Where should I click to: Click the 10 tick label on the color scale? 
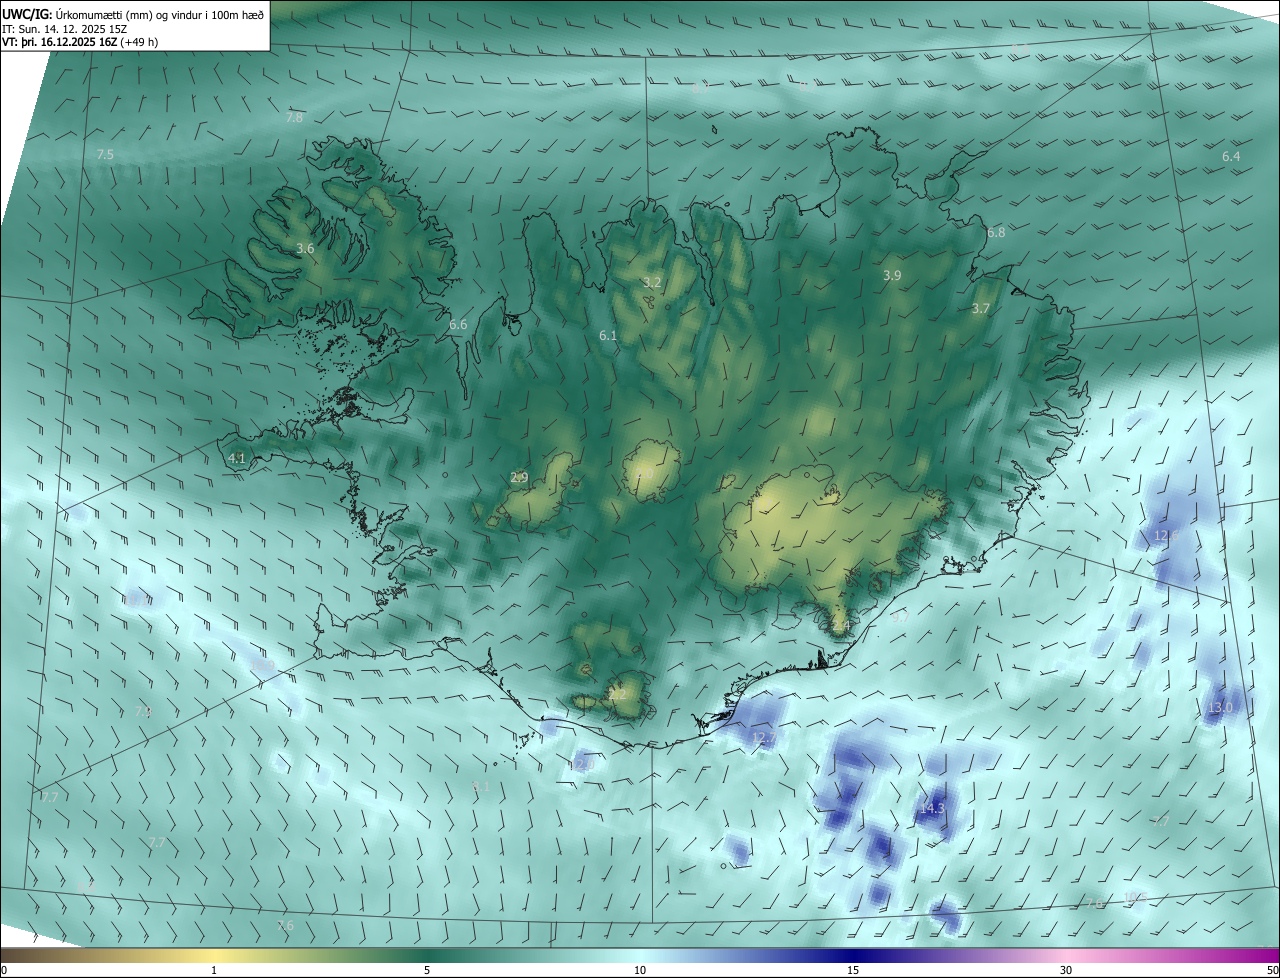pyautogui.click(x=640, y=970)
